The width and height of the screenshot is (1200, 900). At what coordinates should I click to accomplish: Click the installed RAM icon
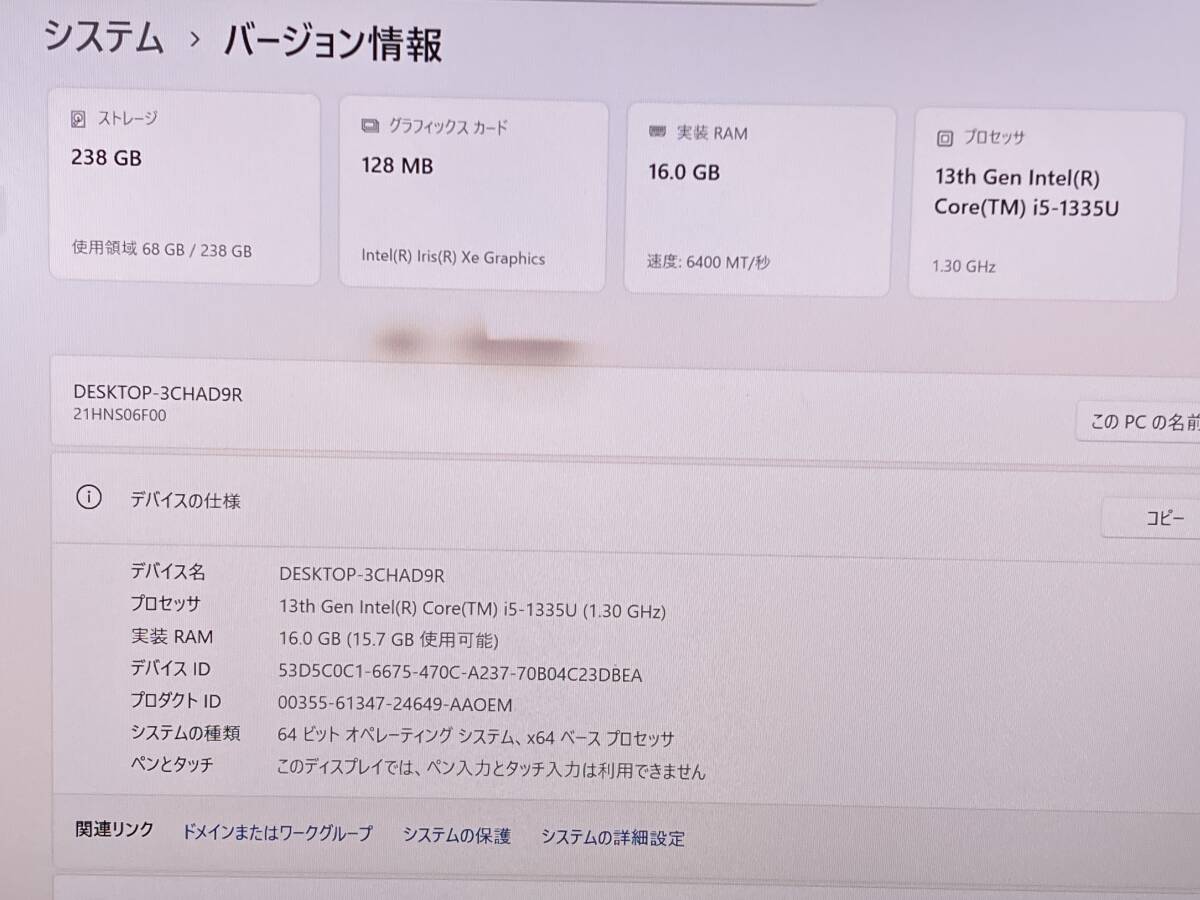(657, 132)
